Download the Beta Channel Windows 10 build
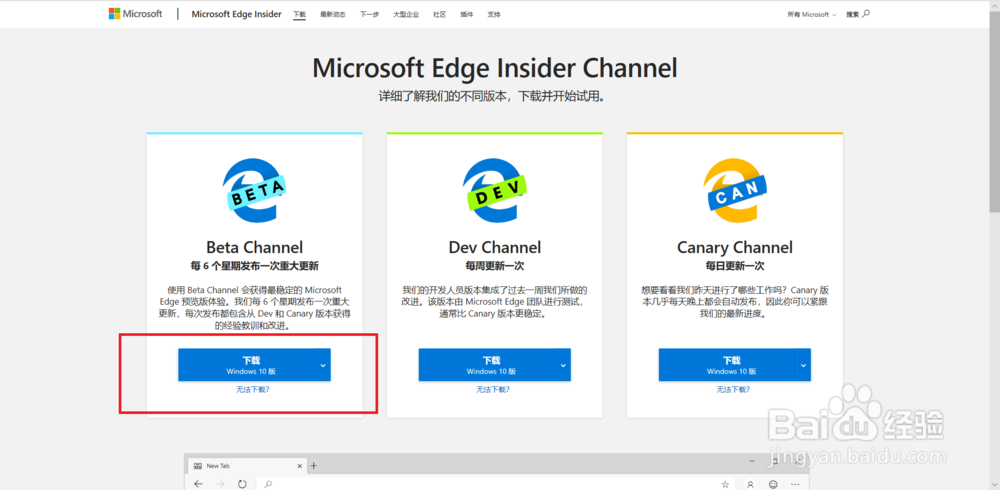 [247, 365]
